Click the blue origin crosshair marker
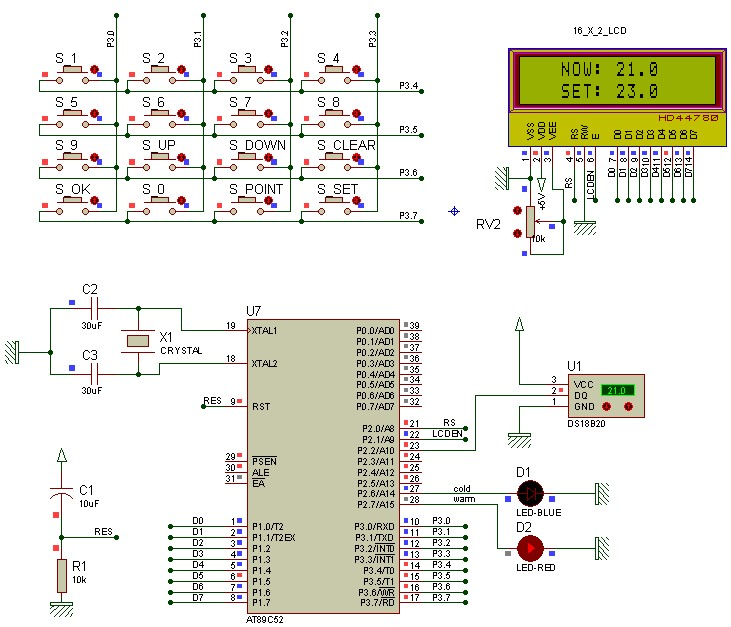Screen dimensions: 731x627 [454, 211]
